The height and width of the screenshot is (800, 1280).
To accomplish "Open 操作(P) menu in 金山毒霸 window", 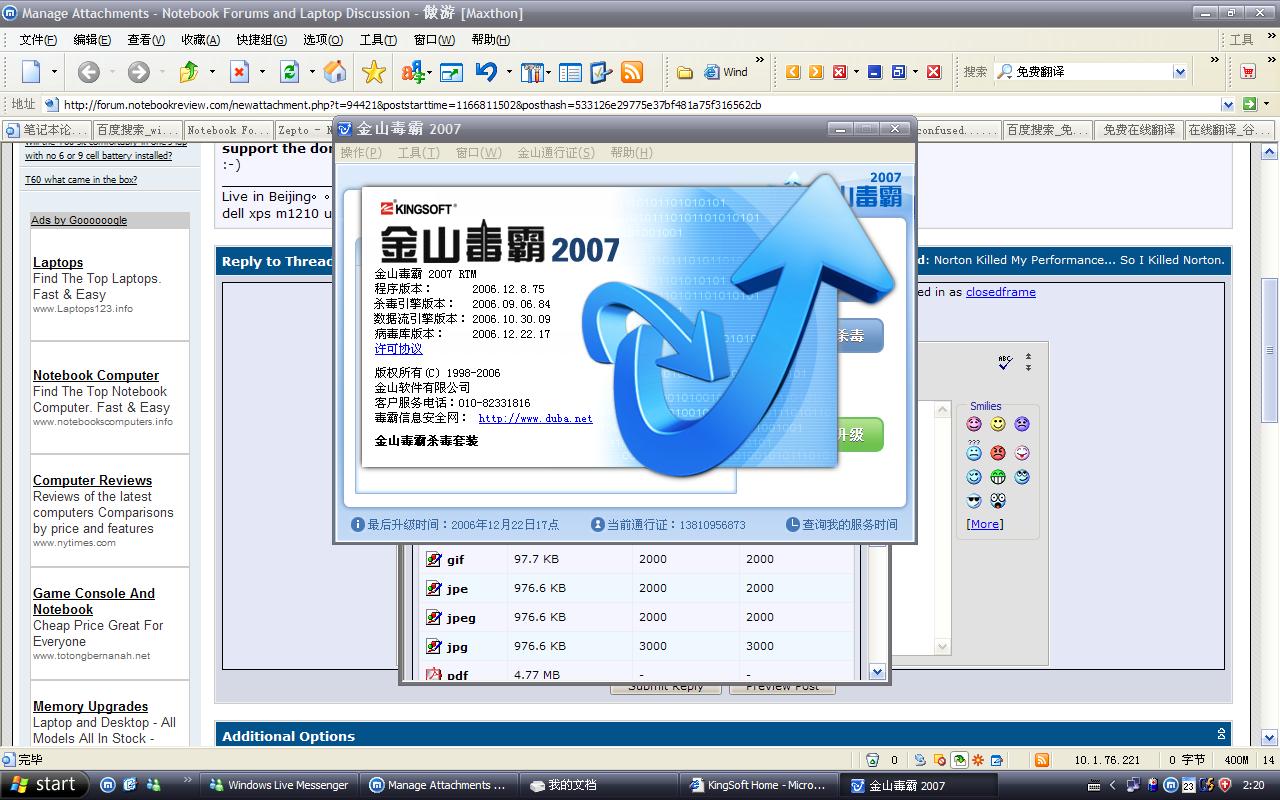I will pos(361,153).
